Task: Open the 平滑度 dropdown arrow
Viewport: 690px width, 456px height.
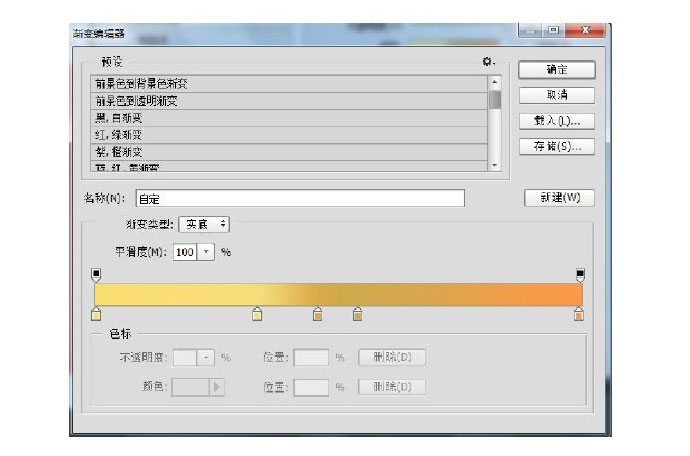Action: click(206, 252)
